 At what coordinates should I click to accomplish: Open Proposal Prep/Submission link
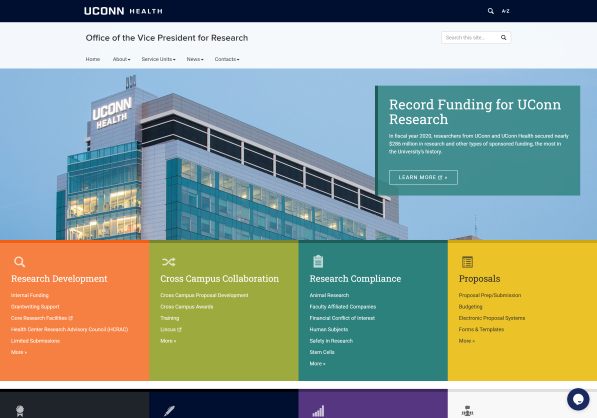tap(490, 295)
